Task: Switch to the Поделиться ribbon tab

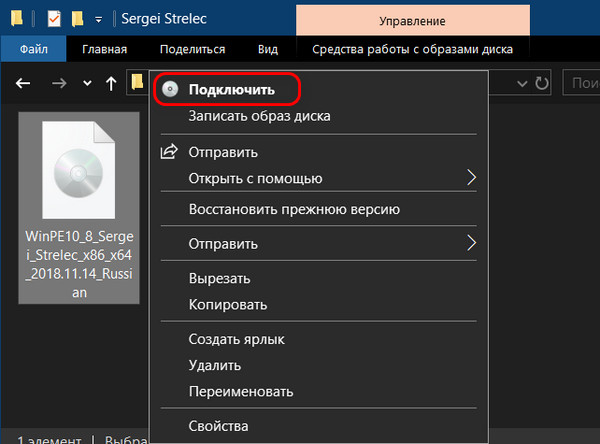Action: (192, 49)
